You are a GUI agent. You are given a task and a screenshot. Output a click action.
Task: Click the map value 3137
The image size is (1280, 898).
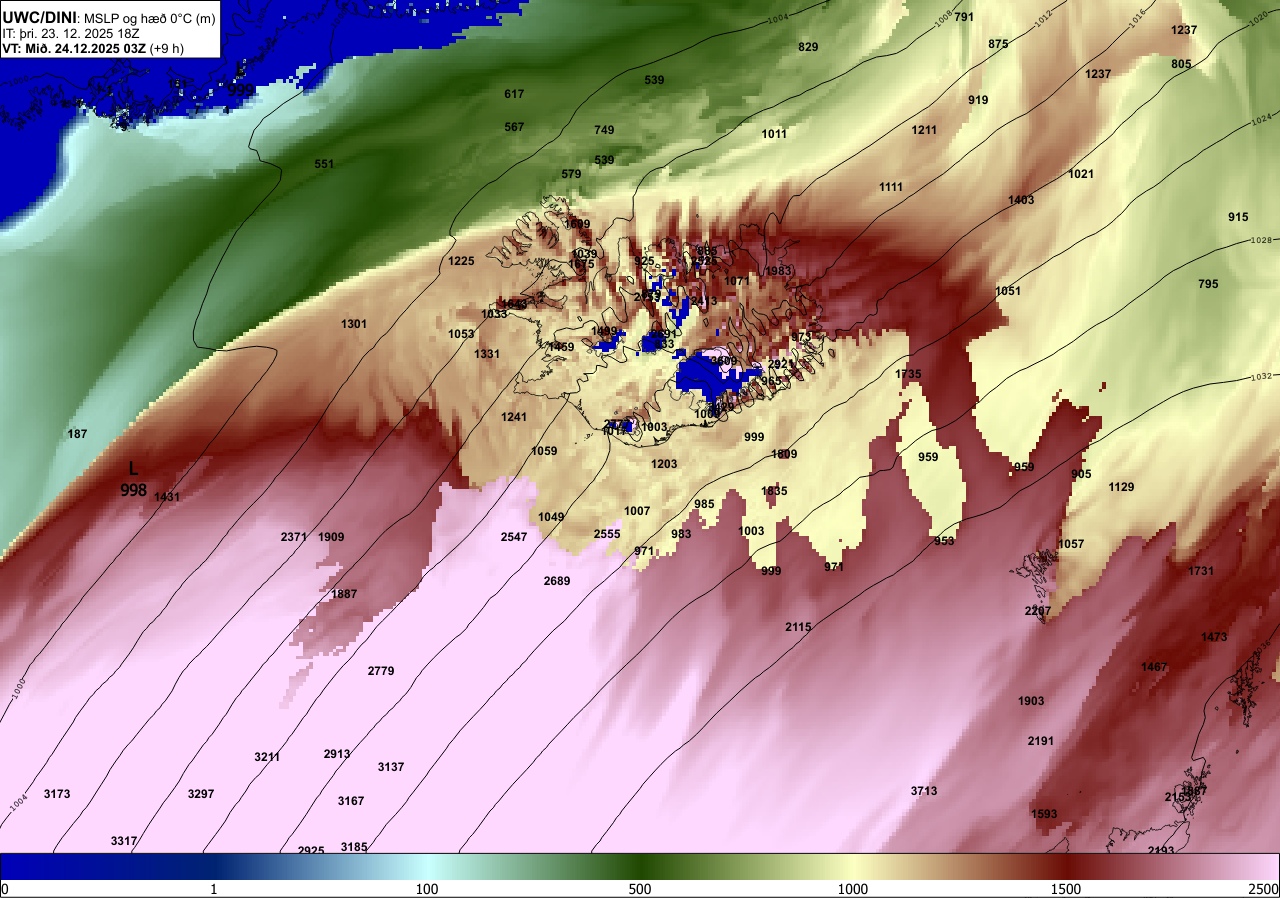click(391, 767)
